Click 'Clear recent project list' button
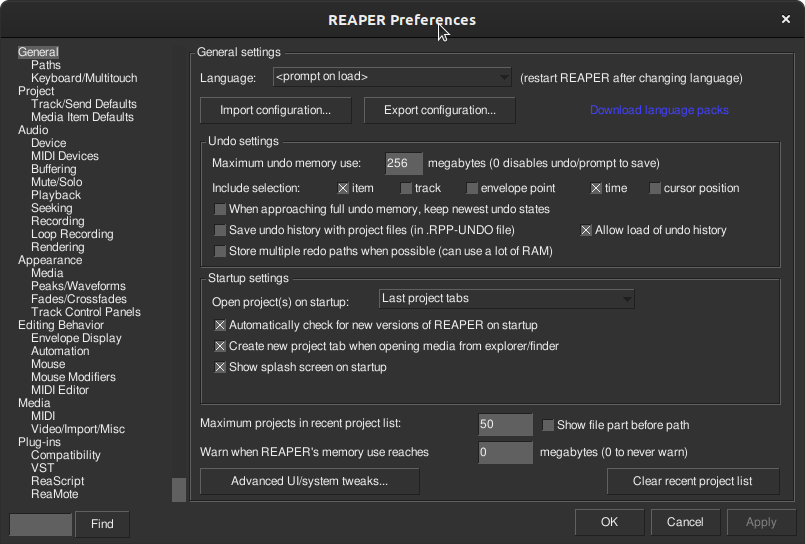The height and width of the screenshot is (544, 805). pos(693,481)
